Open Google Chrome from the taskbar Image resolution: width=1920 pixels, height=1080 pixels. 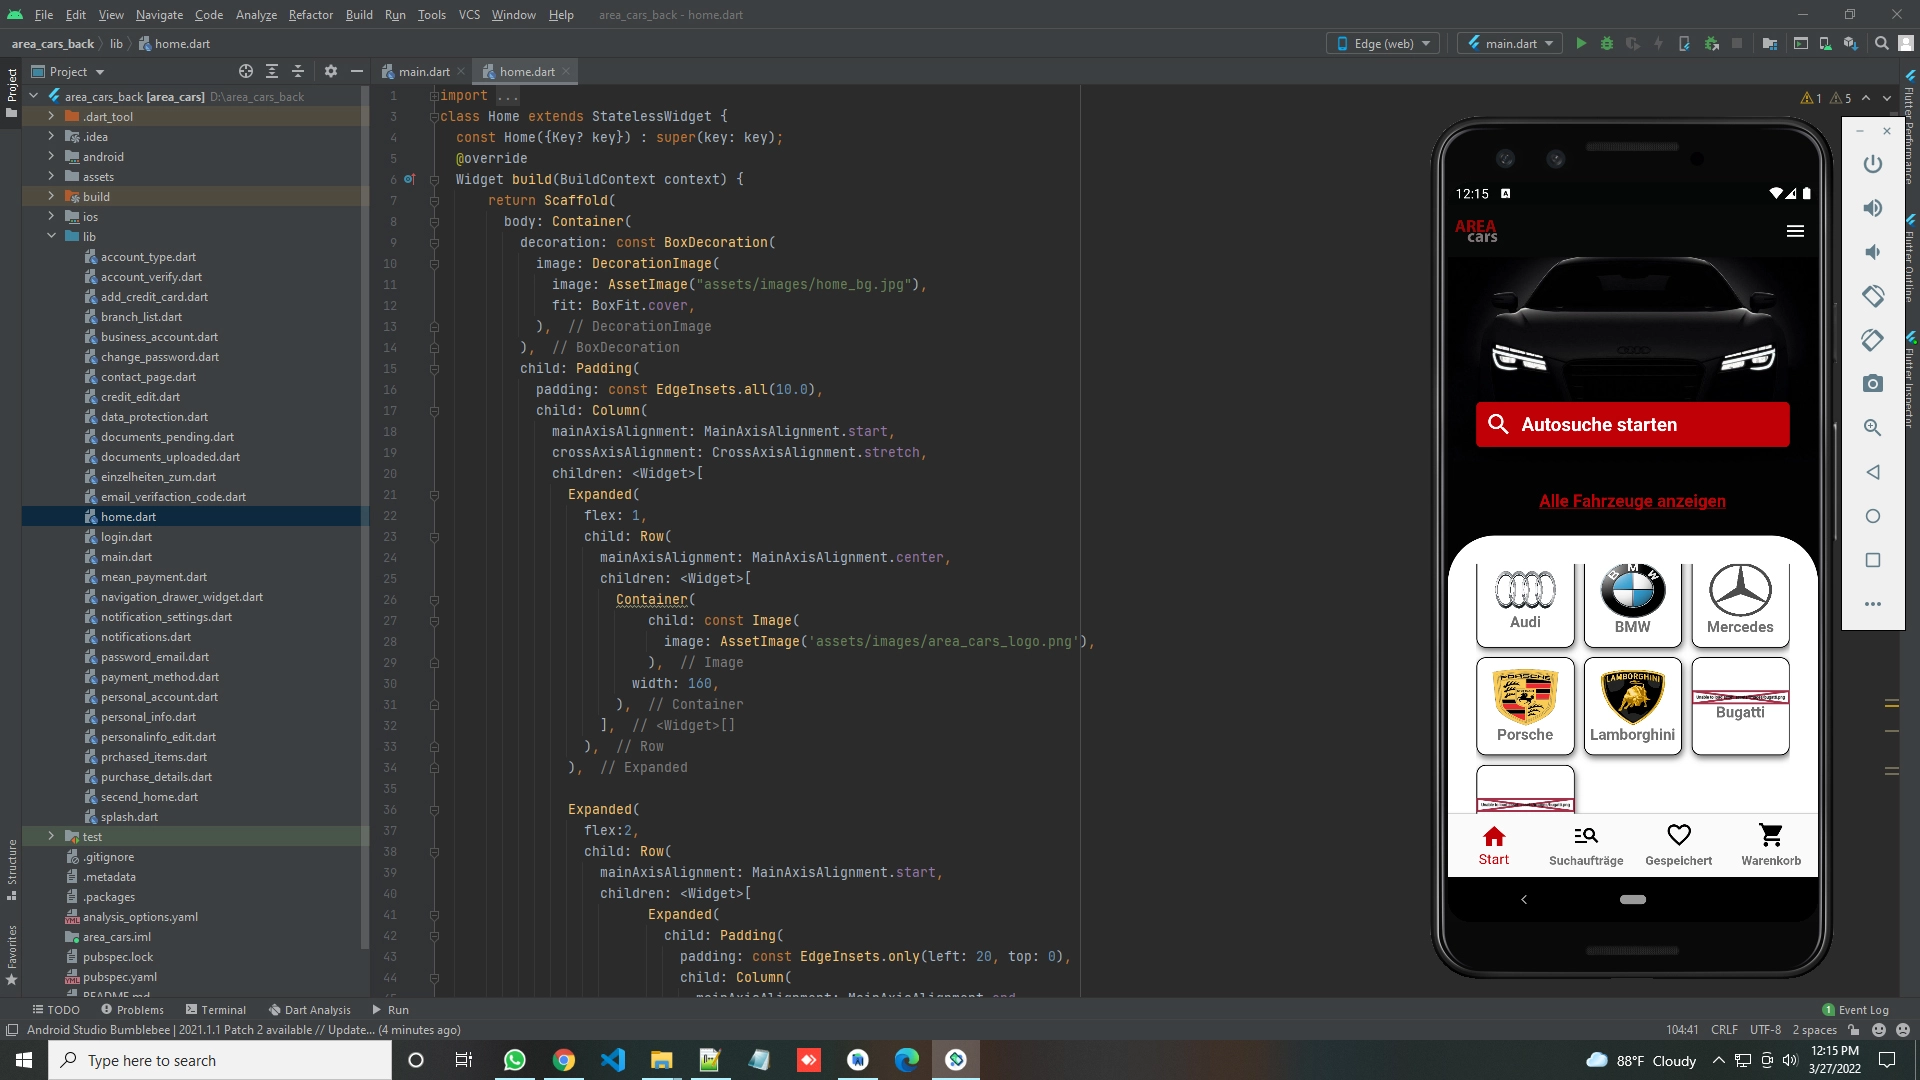click(x=564, y=1060)
